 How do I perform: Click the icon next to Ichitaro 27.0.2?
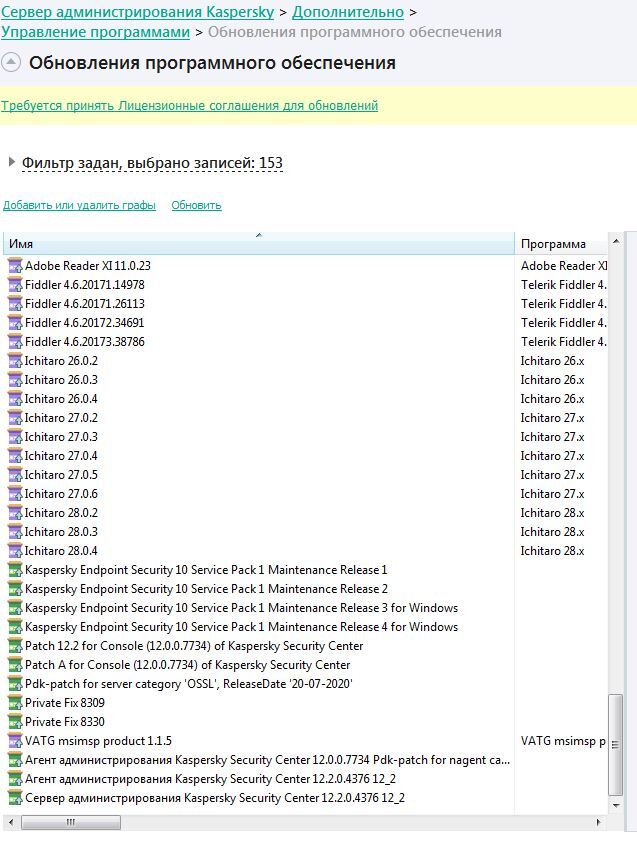(x=15, y=417)
